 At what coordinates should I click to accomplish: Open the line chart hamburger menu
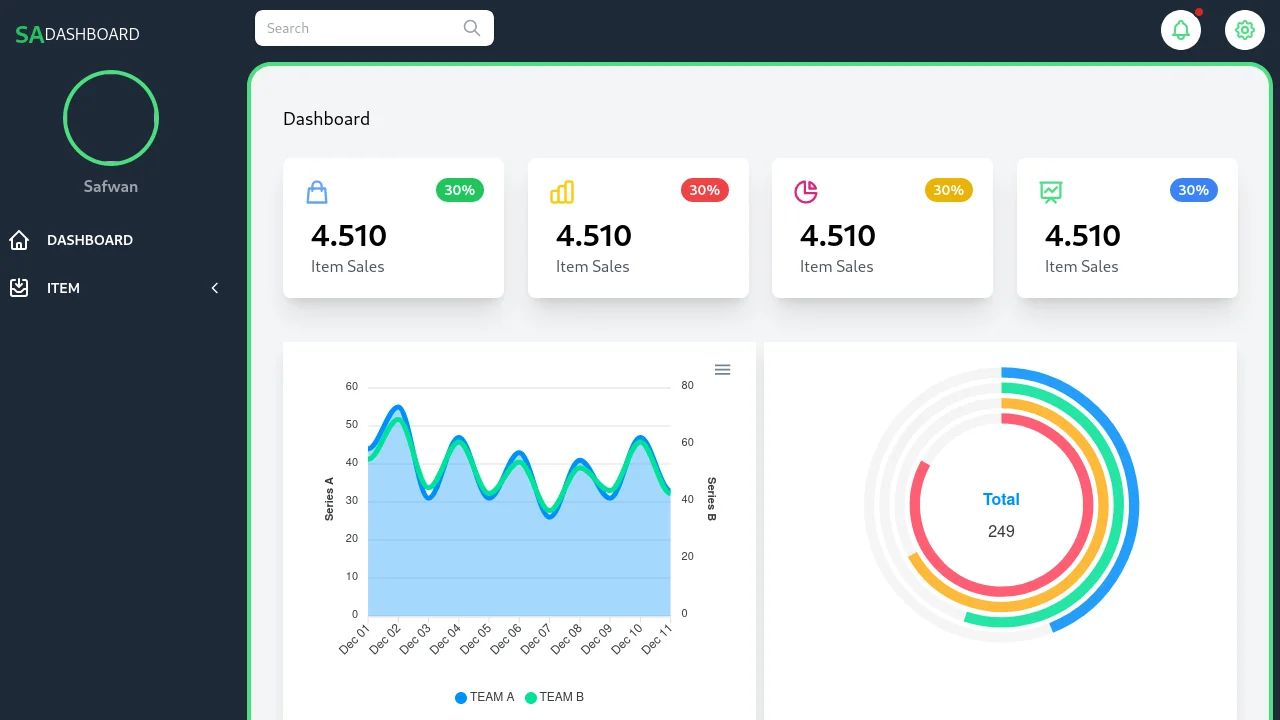coord(722,369)
